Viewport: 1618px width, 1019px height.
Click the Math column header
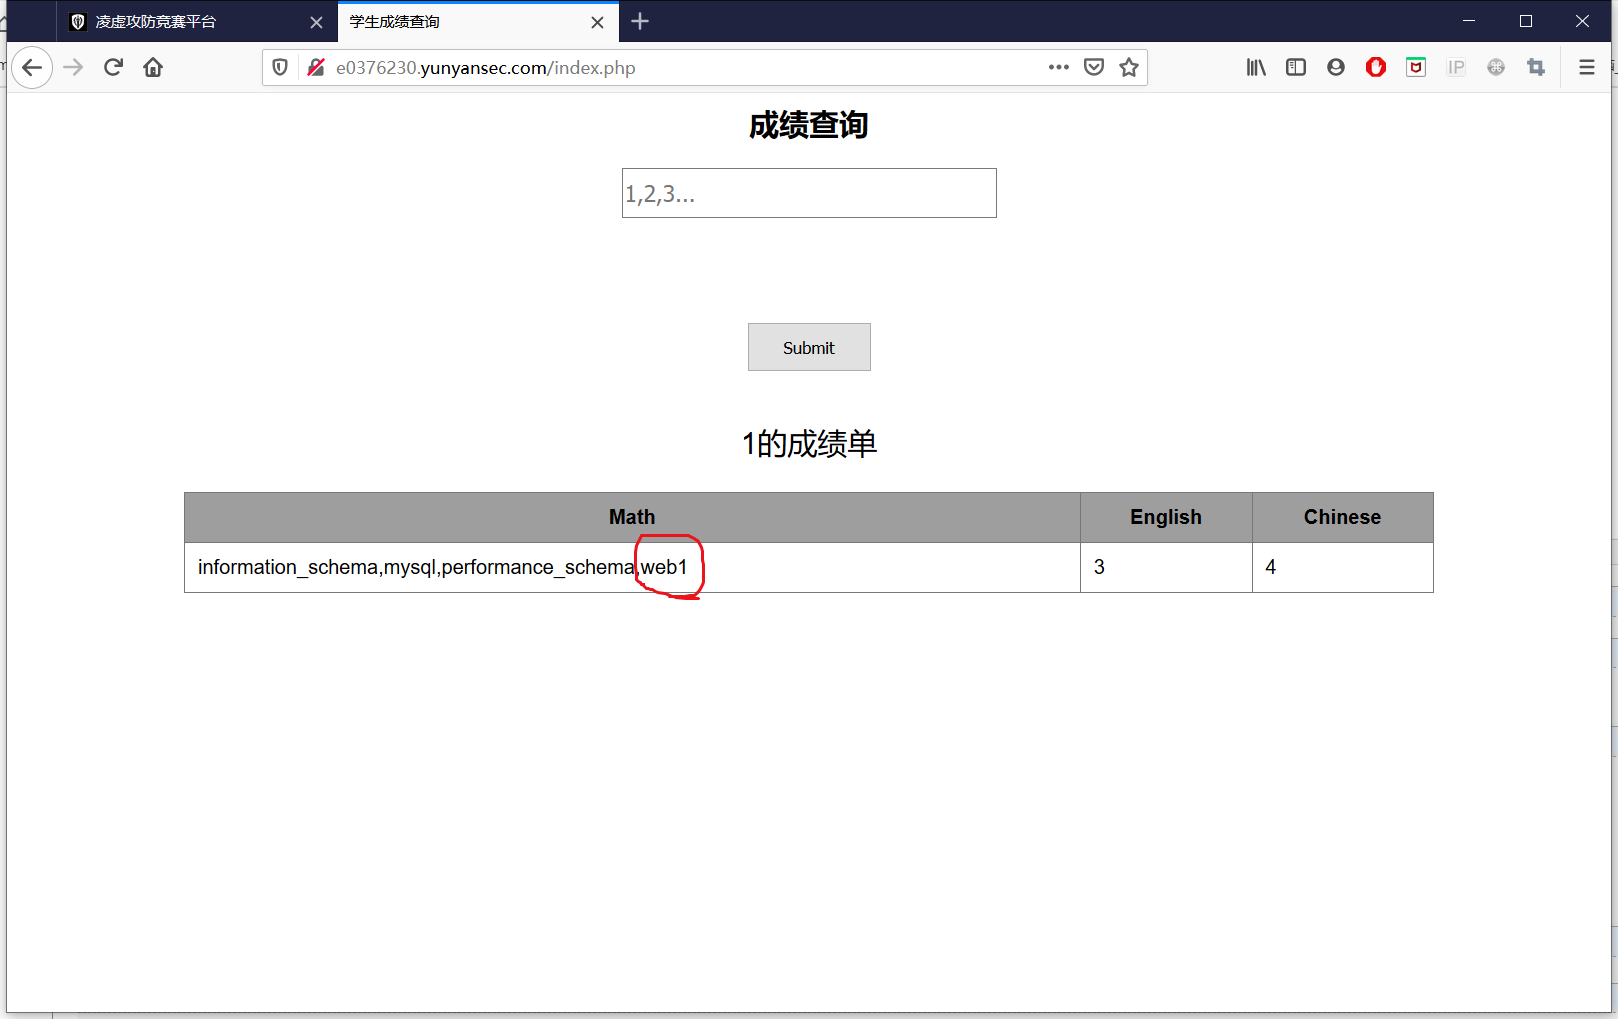point(632,517)
